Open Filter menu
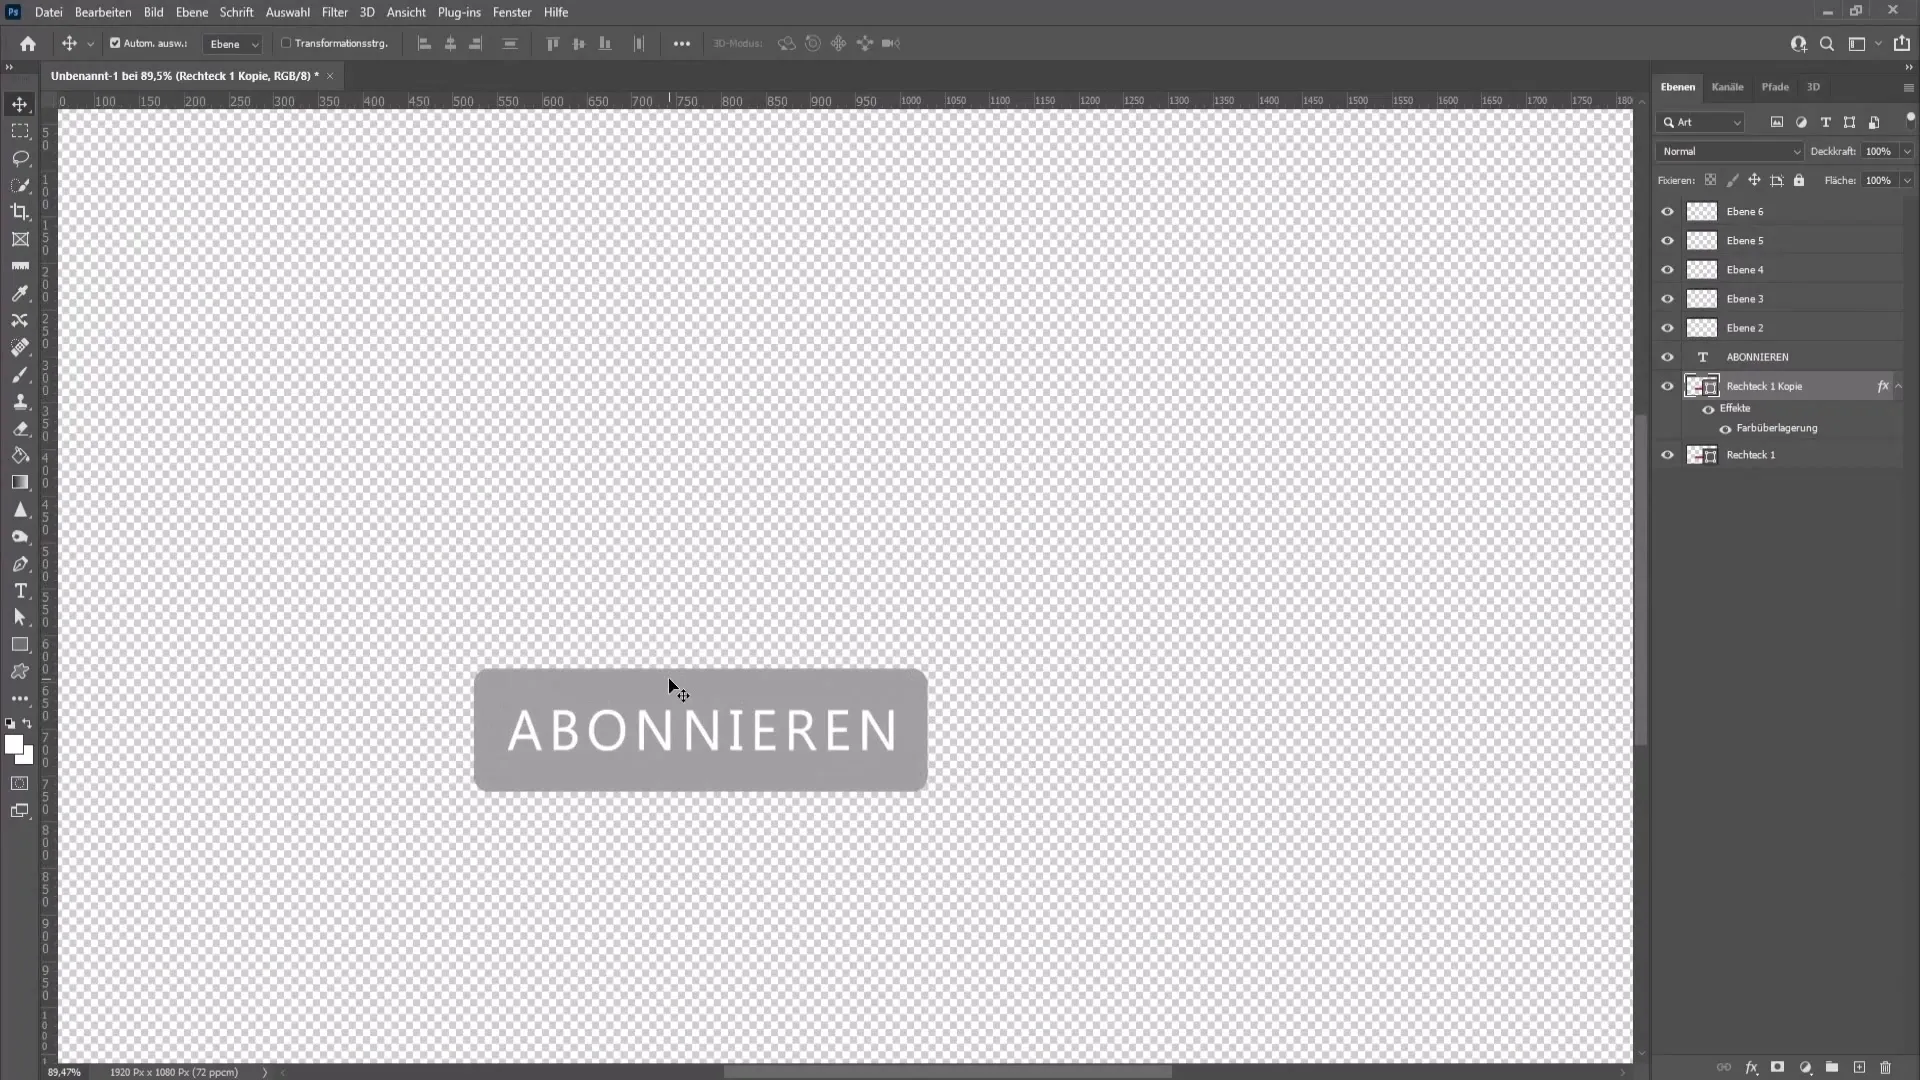 coord(334,12)
